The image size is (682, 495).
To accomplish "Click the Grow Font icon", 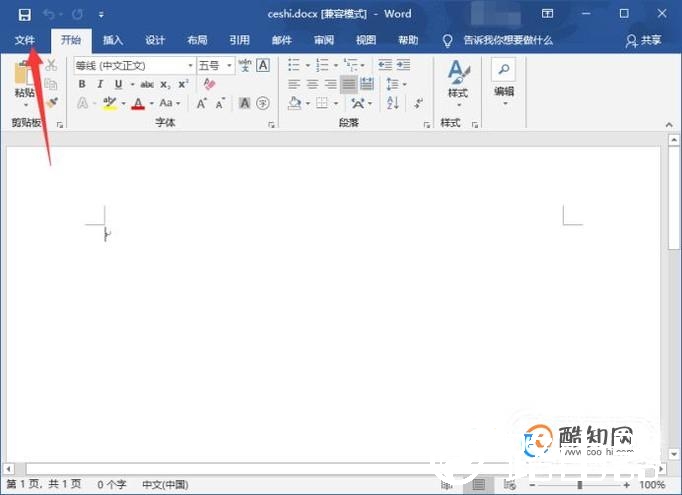I will pyautogui.click(x=201, y=103).
